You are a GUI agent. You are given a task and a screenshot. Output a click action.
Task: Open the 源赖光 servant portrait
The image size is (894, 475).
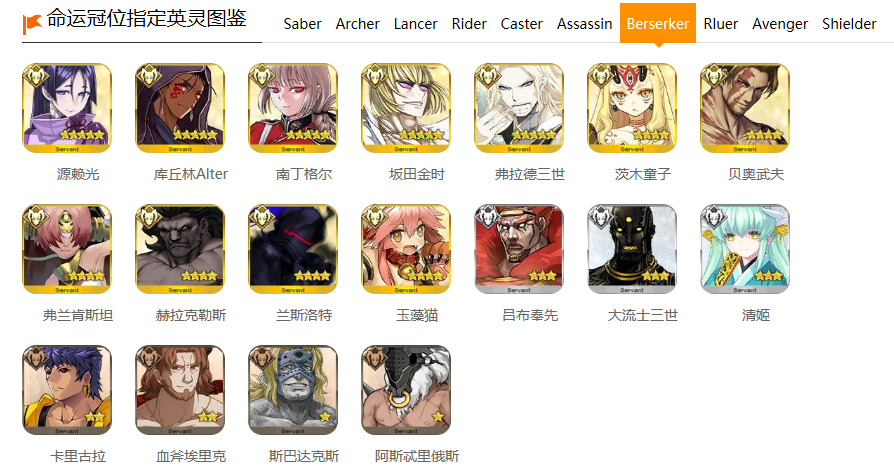67,108
